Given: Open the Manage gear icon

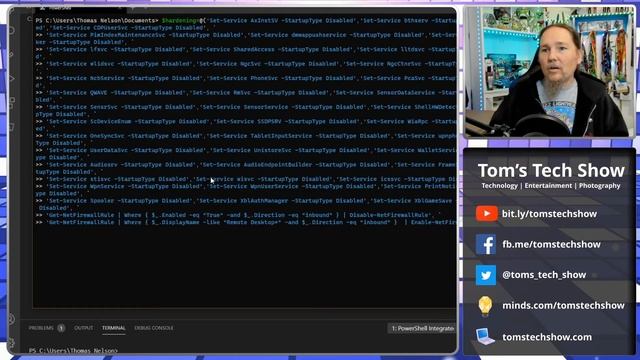Looking at the screenshot, I should [12, 343].
